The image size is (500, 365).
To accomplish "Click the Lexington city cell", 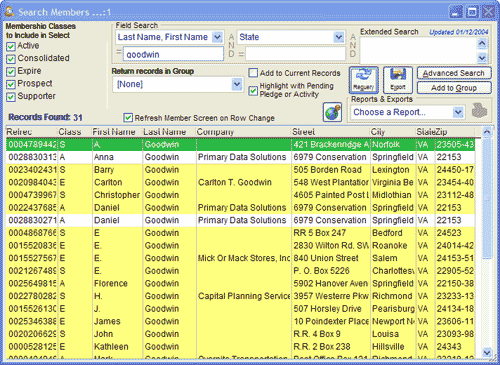I will (393, 170).
